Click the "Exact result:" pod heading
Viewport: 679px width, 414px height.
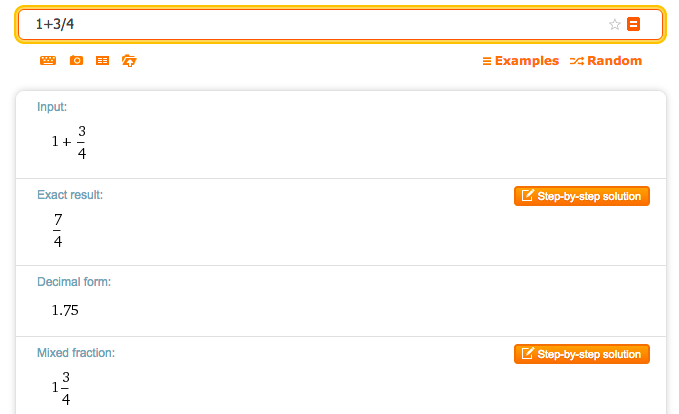pos(70,194)
